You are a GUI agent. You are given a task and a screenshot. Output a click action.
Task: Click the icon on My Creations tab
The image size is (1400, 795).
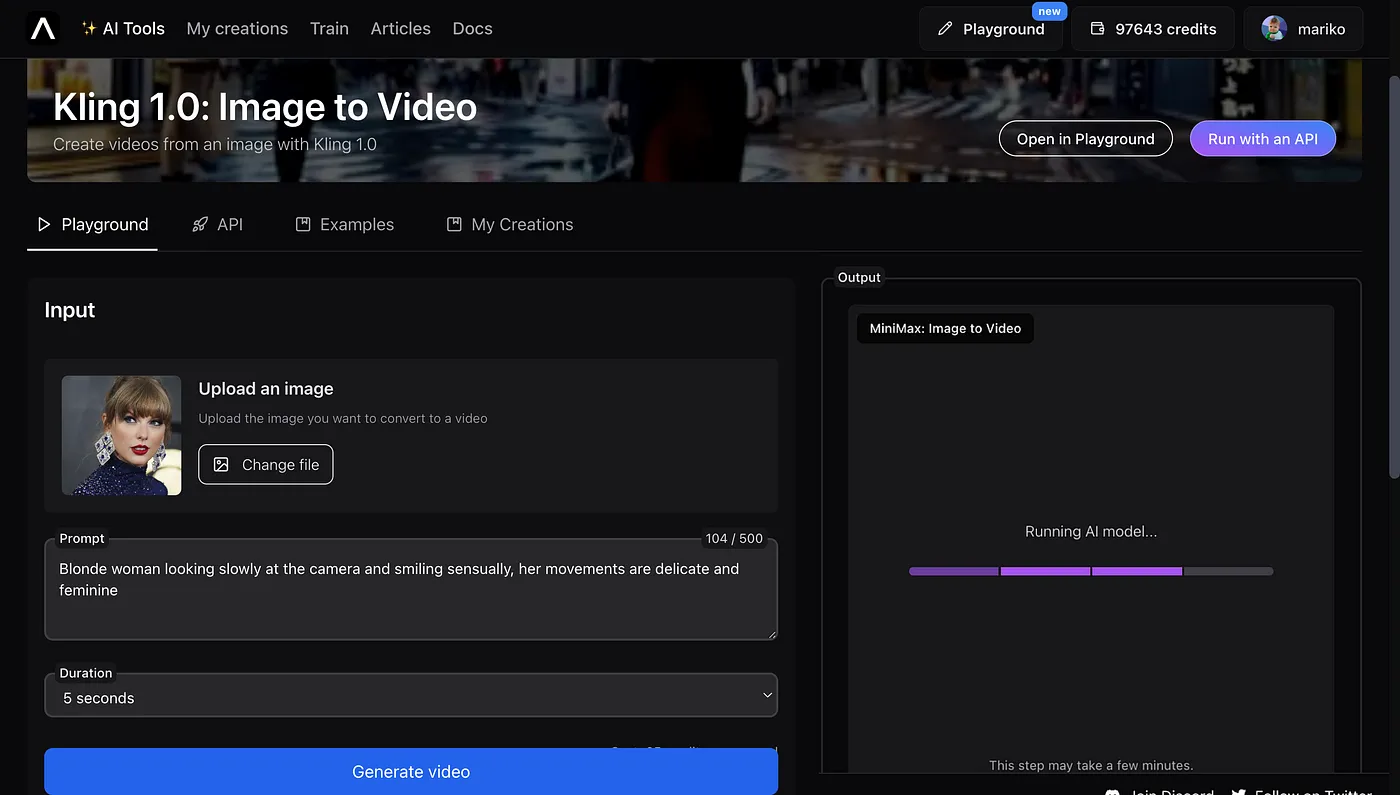(x=454, y=225)
